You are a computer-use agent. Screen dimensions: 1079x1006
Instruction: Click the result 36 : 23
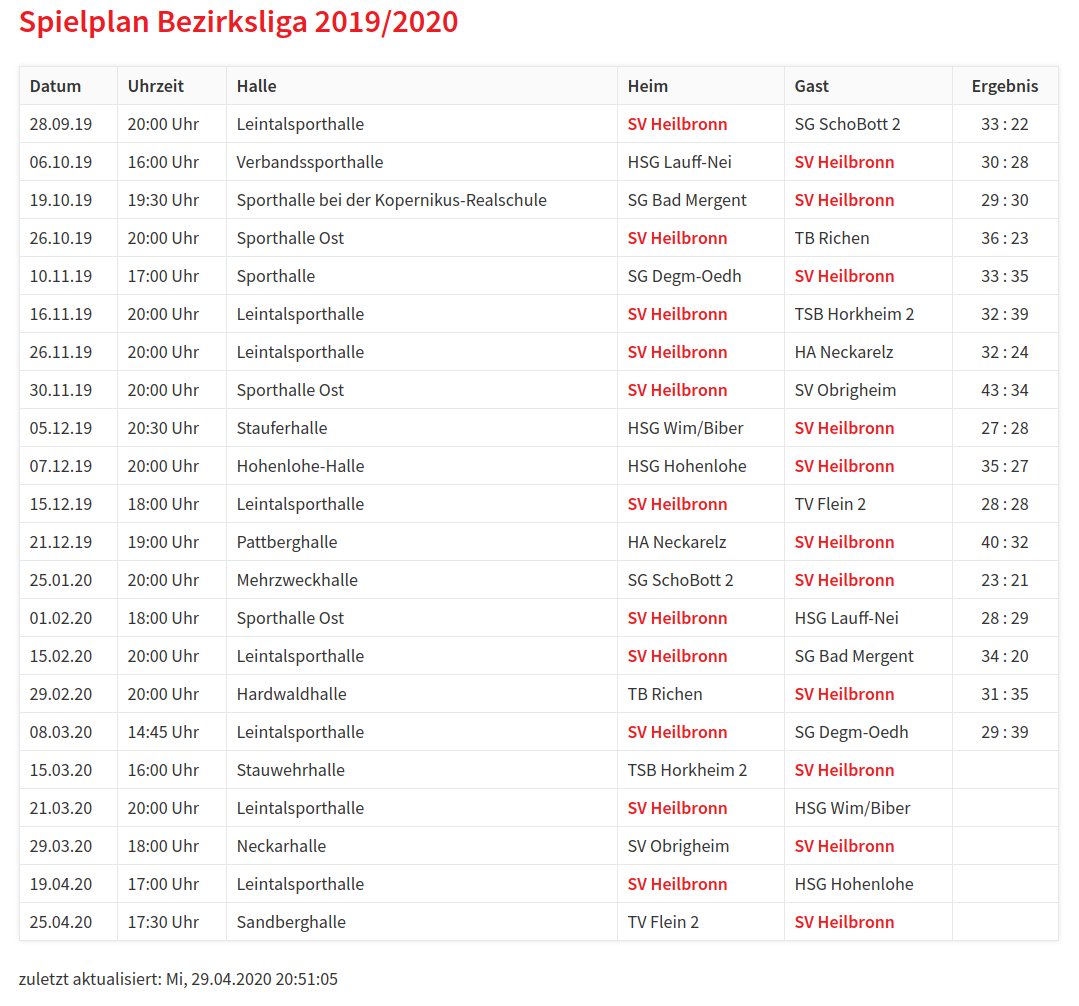(x=1005, y=238)
